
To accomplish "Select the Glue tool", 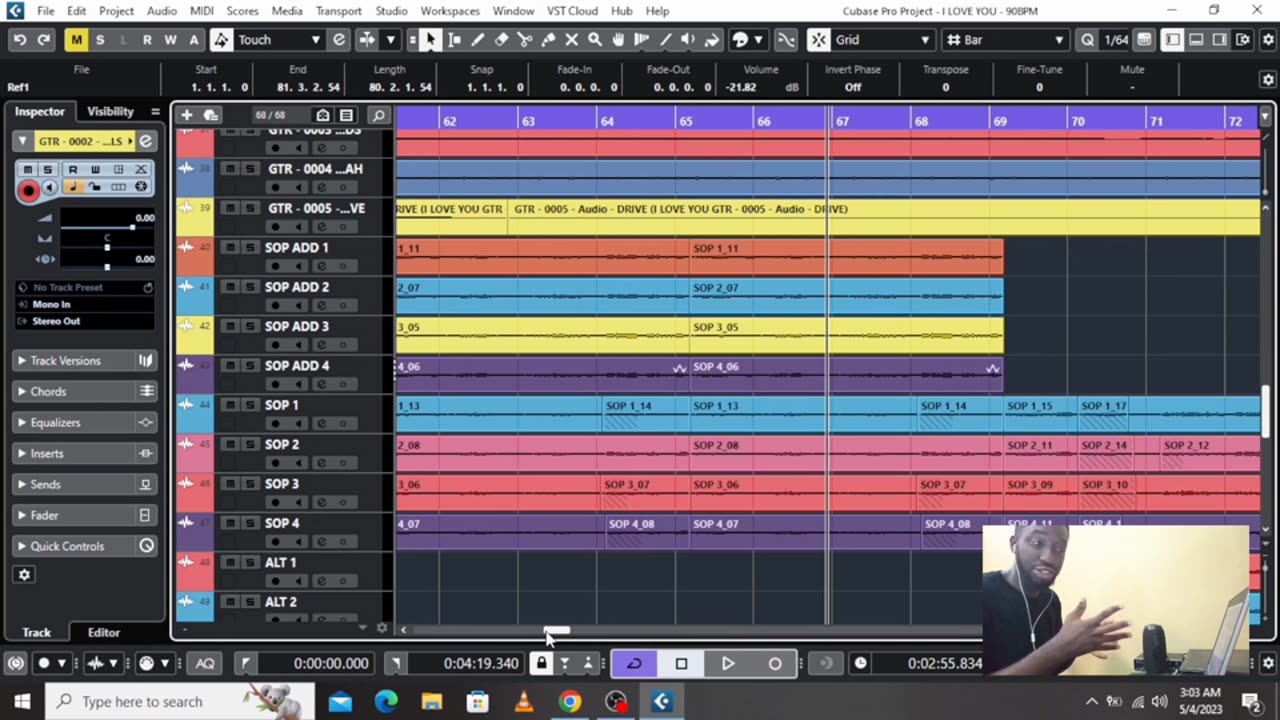I will pyautogui.click(x=548, y=40).
